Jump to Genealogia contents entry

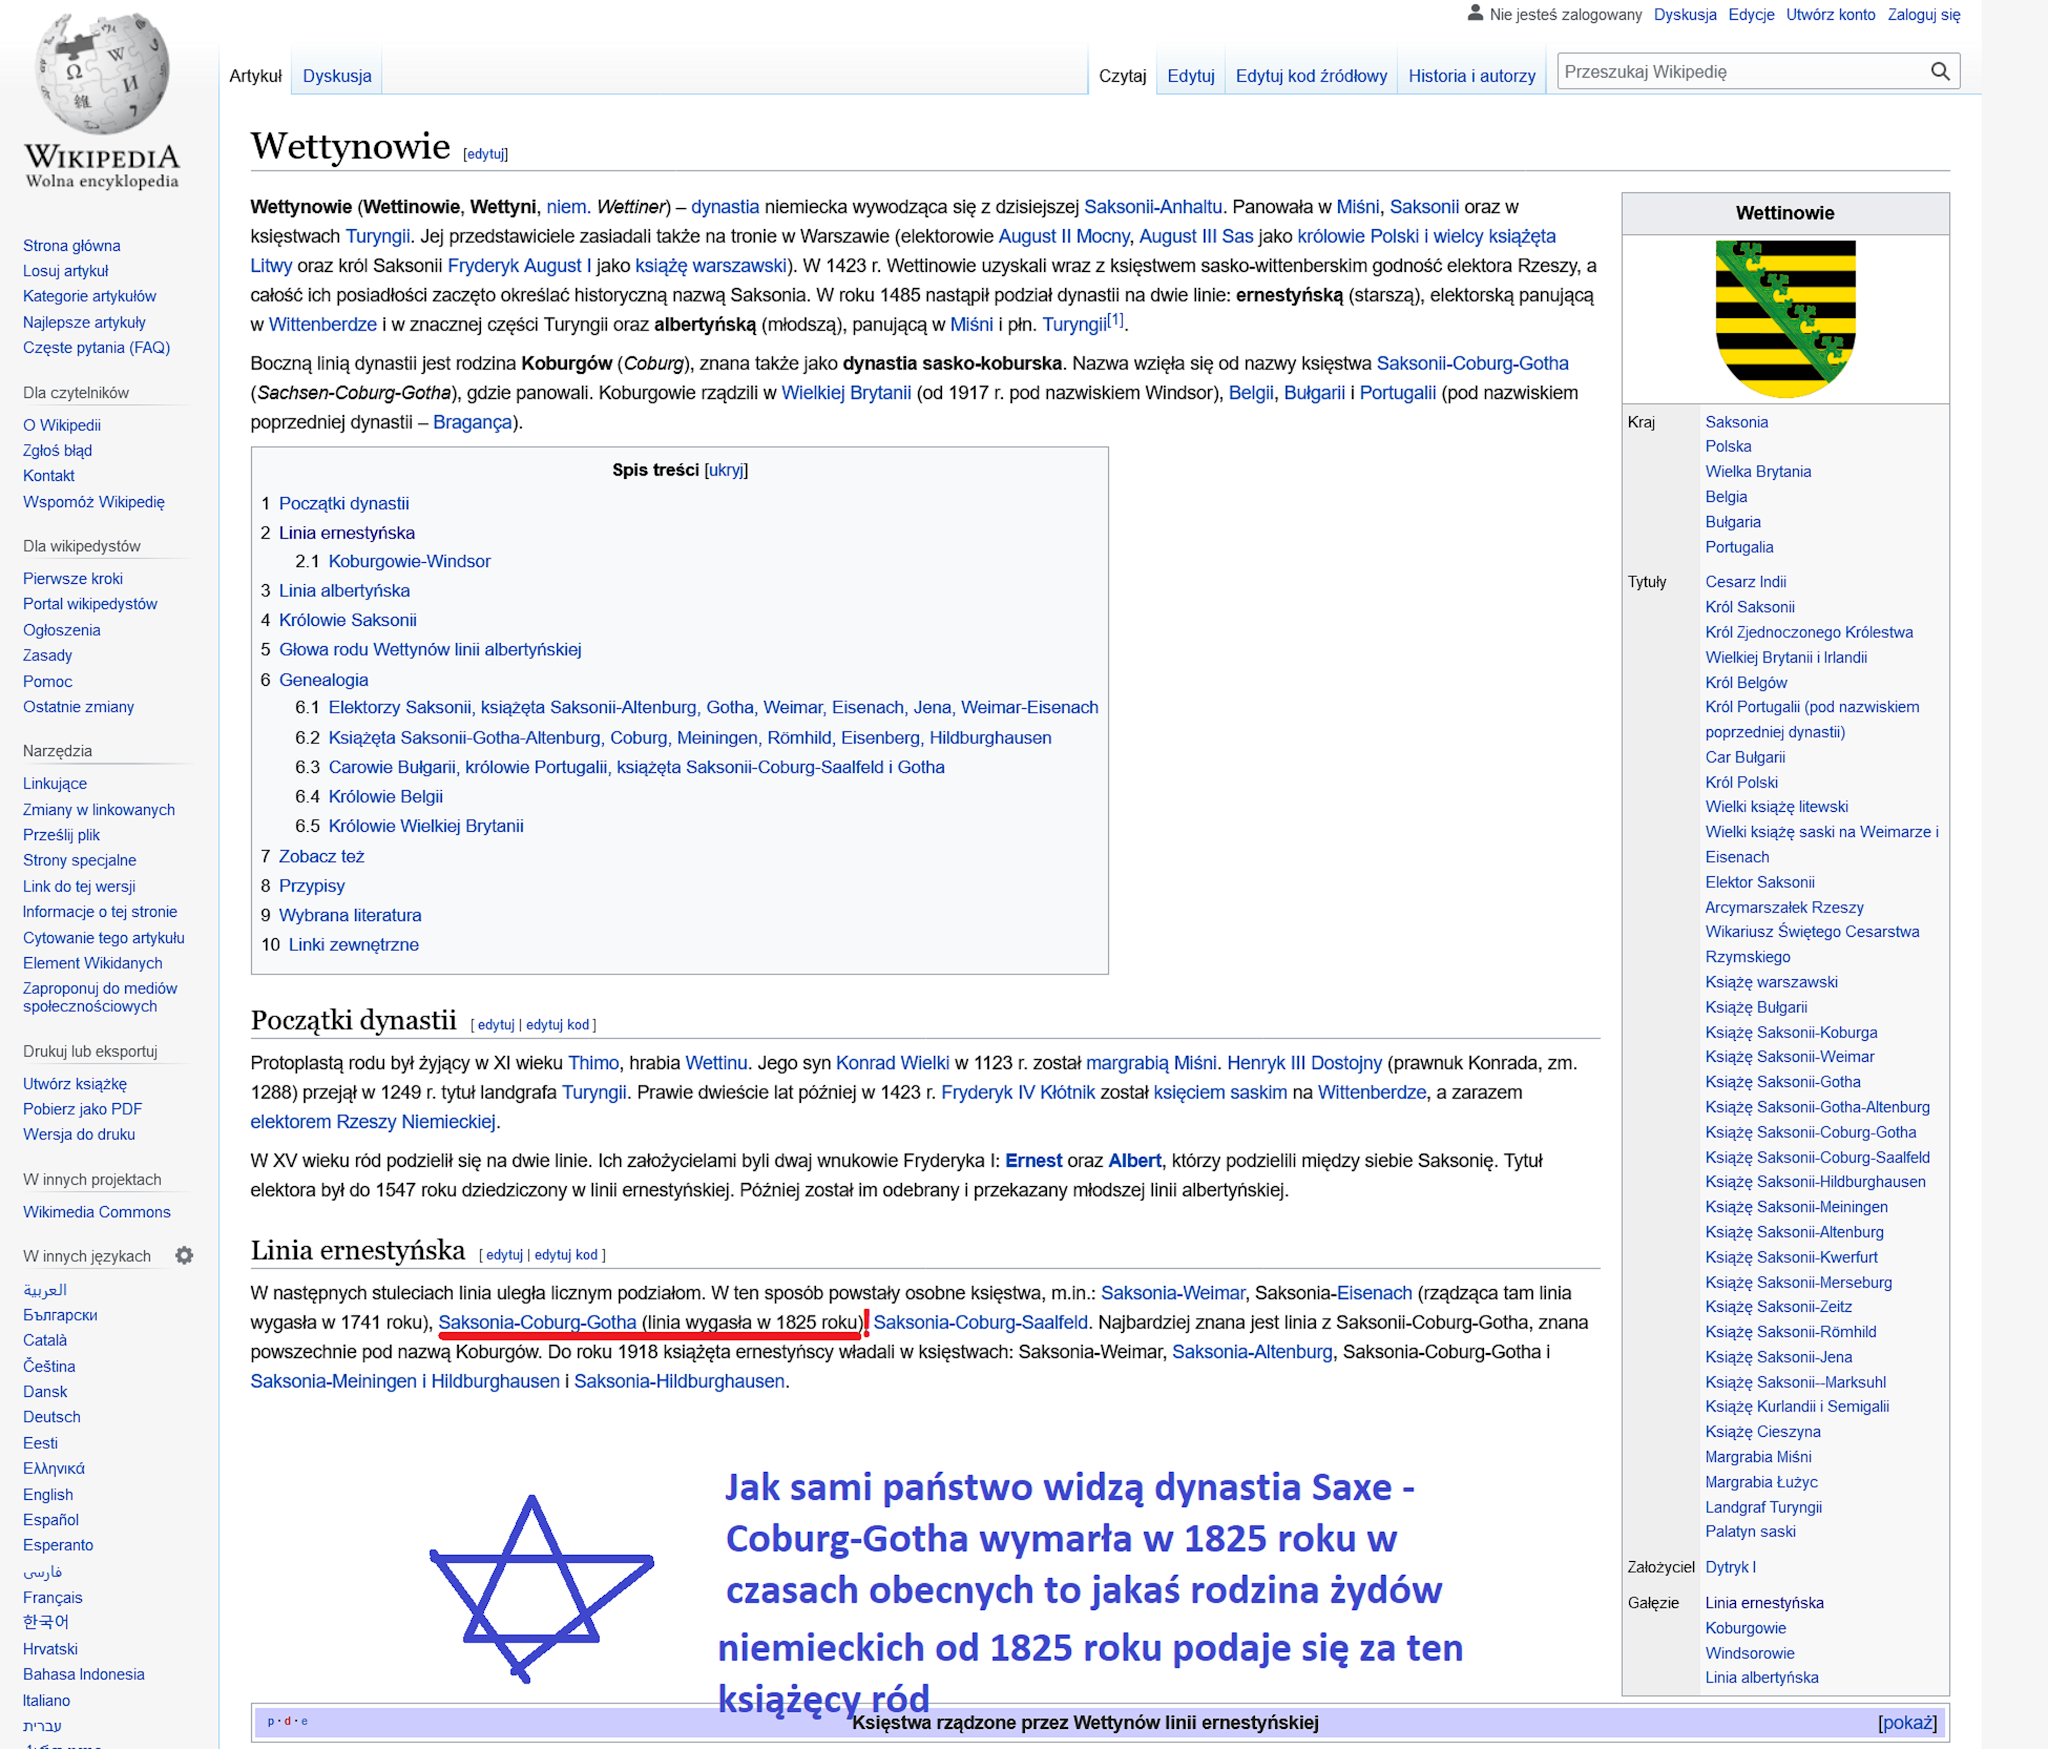324,680
